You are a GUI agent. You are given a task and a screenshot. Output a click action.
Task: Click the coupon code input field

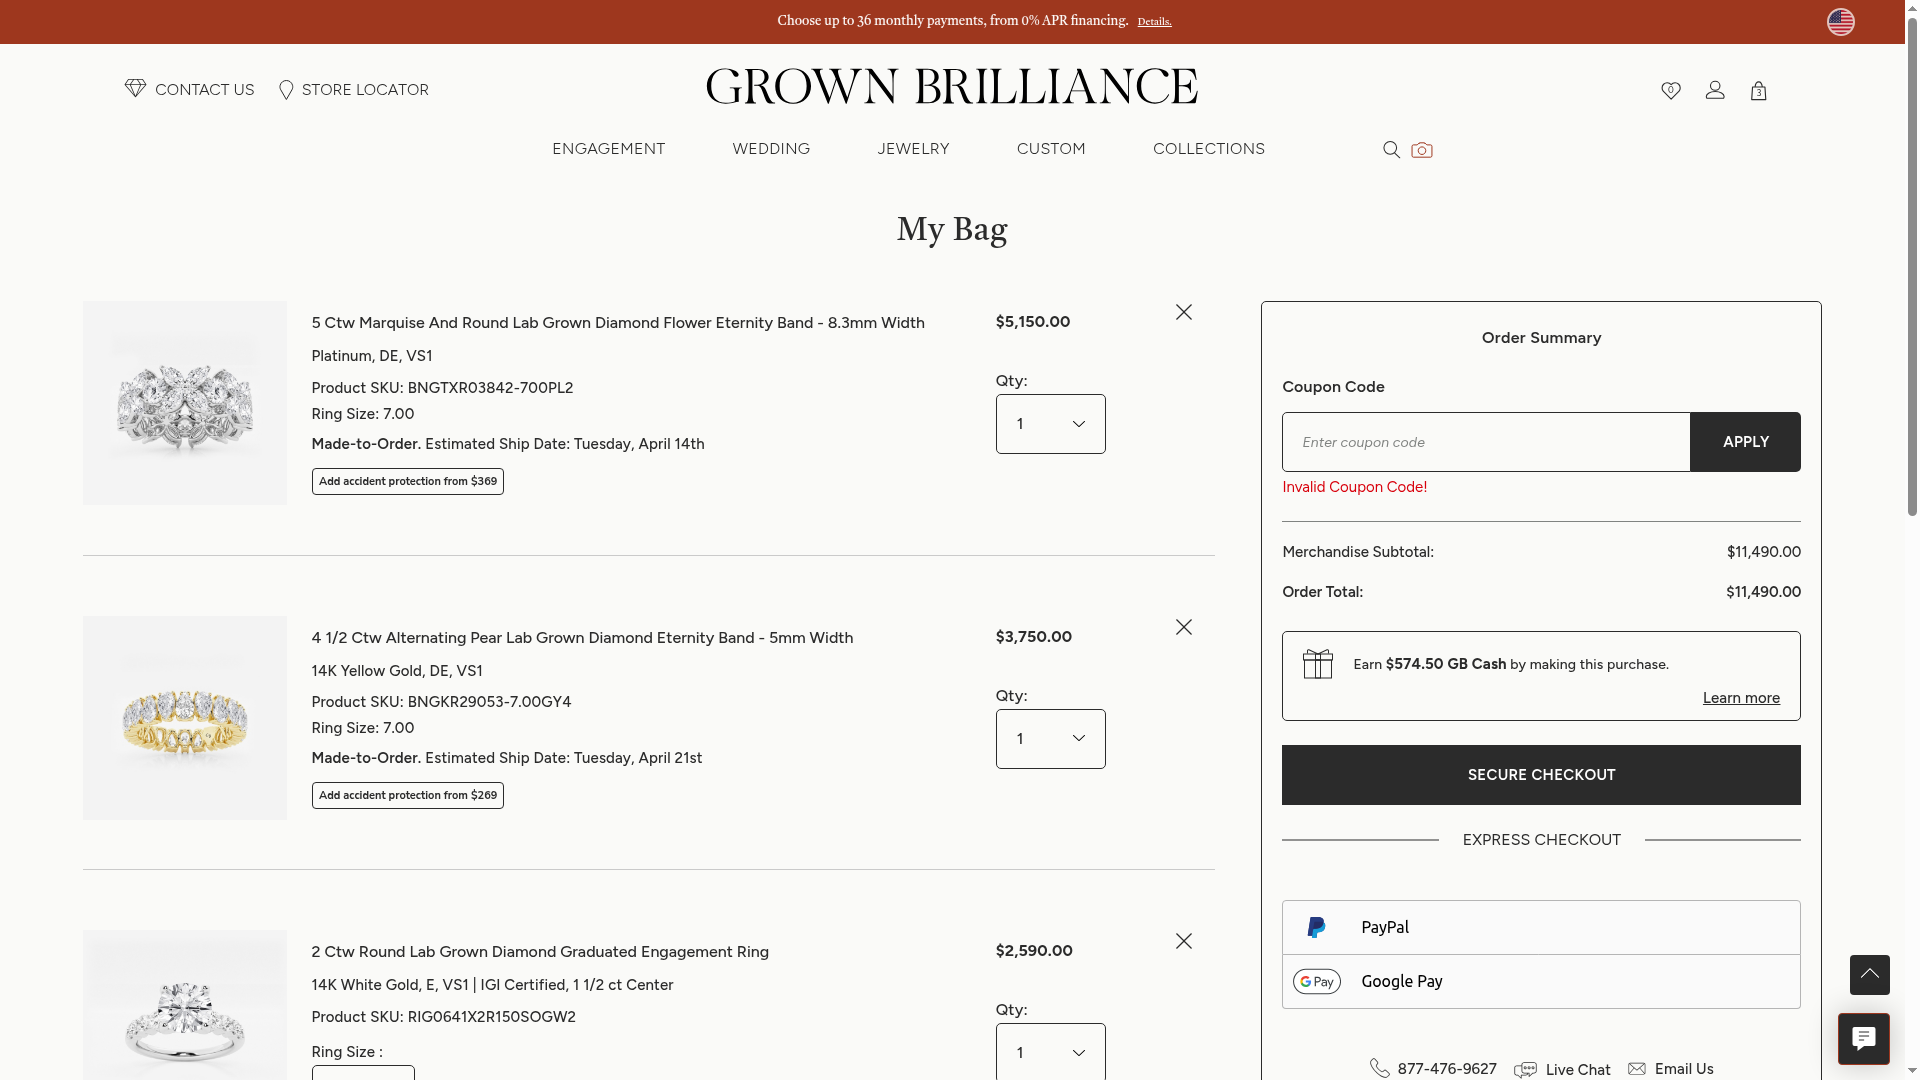tap(1485, 442)
